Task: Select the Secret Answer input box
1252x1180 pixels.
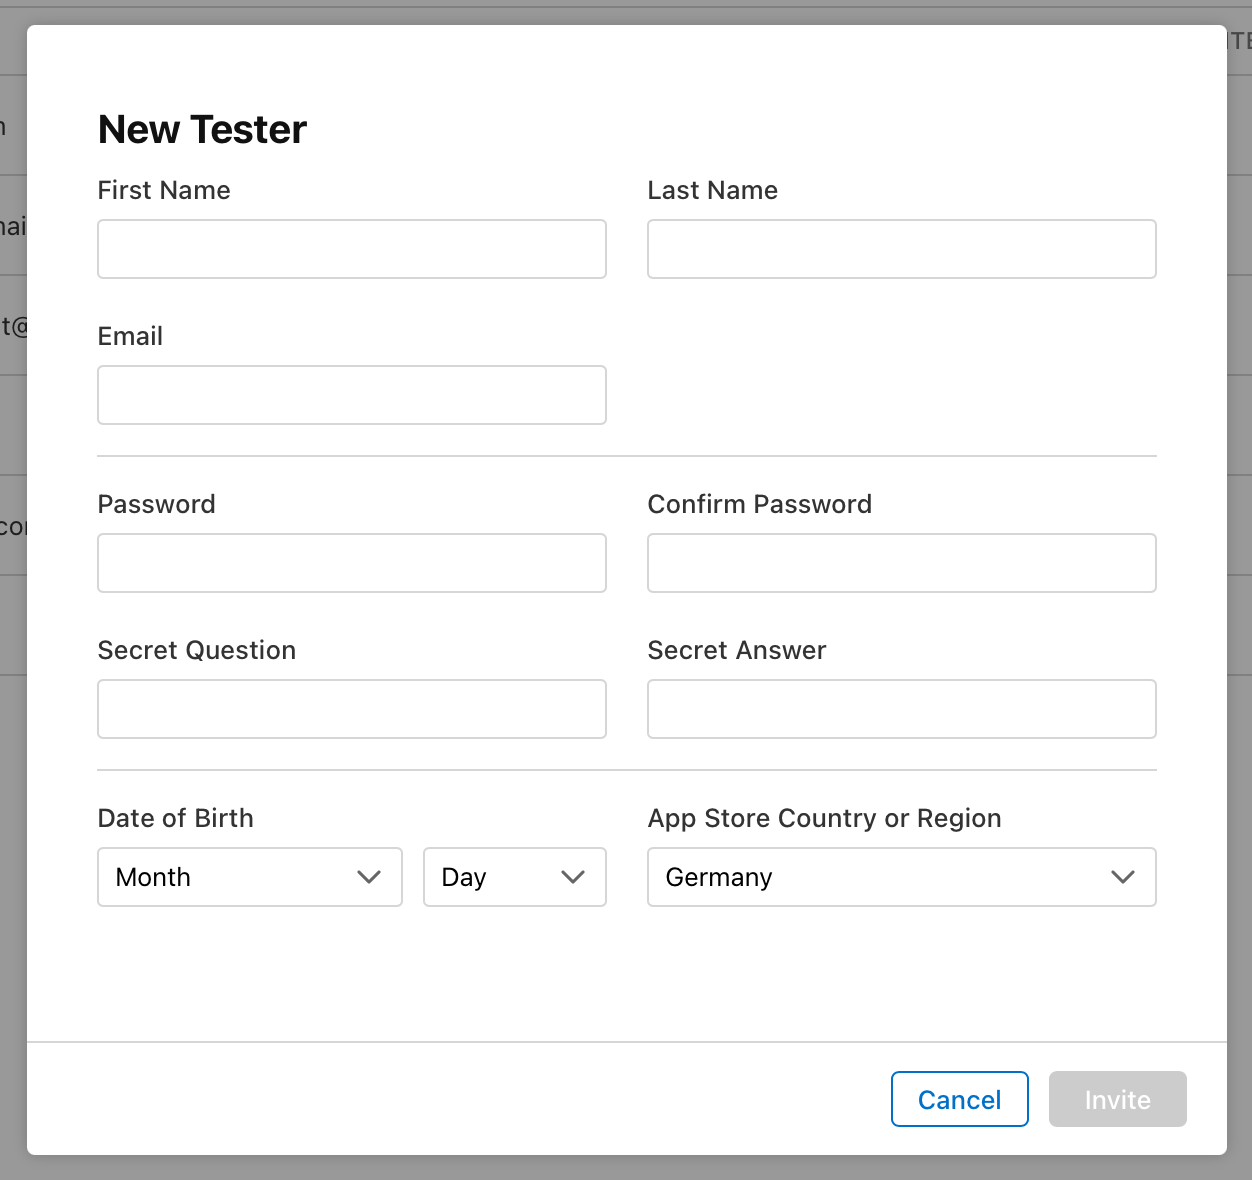Action: (x=902, y=709)
